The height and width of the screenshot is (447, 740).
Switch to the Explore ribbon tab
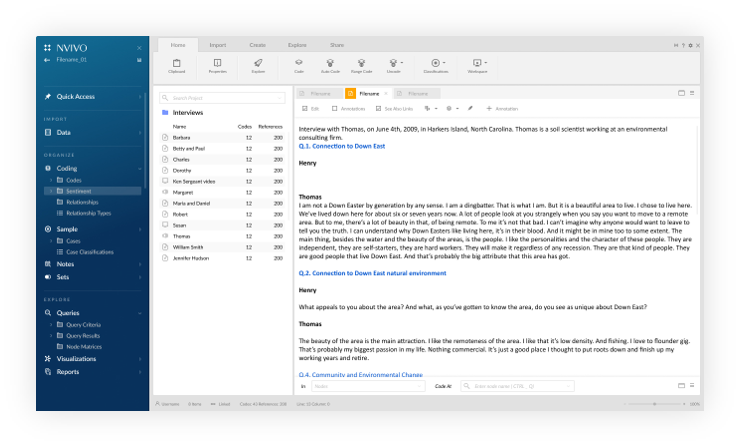point(297,45)
